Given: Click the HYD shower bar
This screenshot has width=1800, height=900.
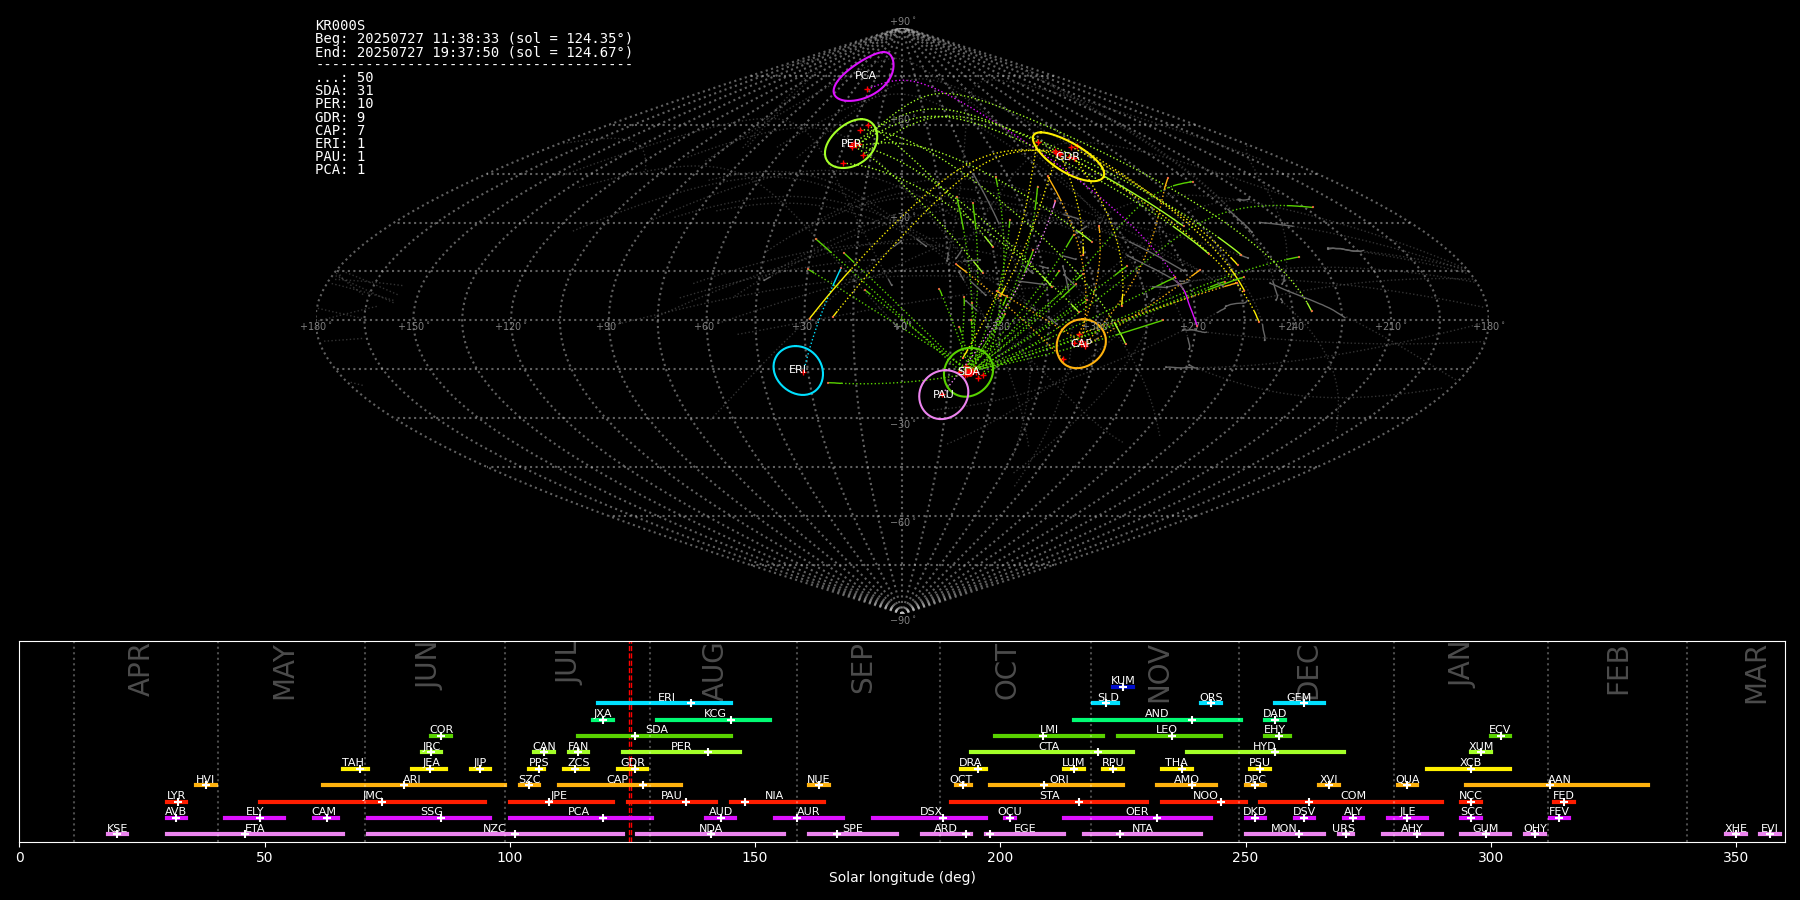Looking at the screenshot, I should click(1265, 752).
